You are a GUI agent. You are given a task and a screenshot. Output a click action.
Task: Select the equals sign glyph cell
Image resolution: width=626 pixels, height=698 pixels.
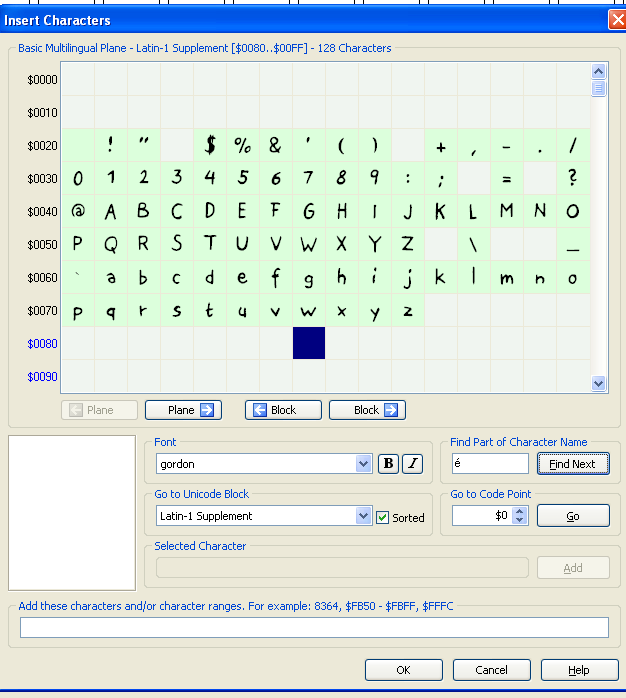click(507, 178)
